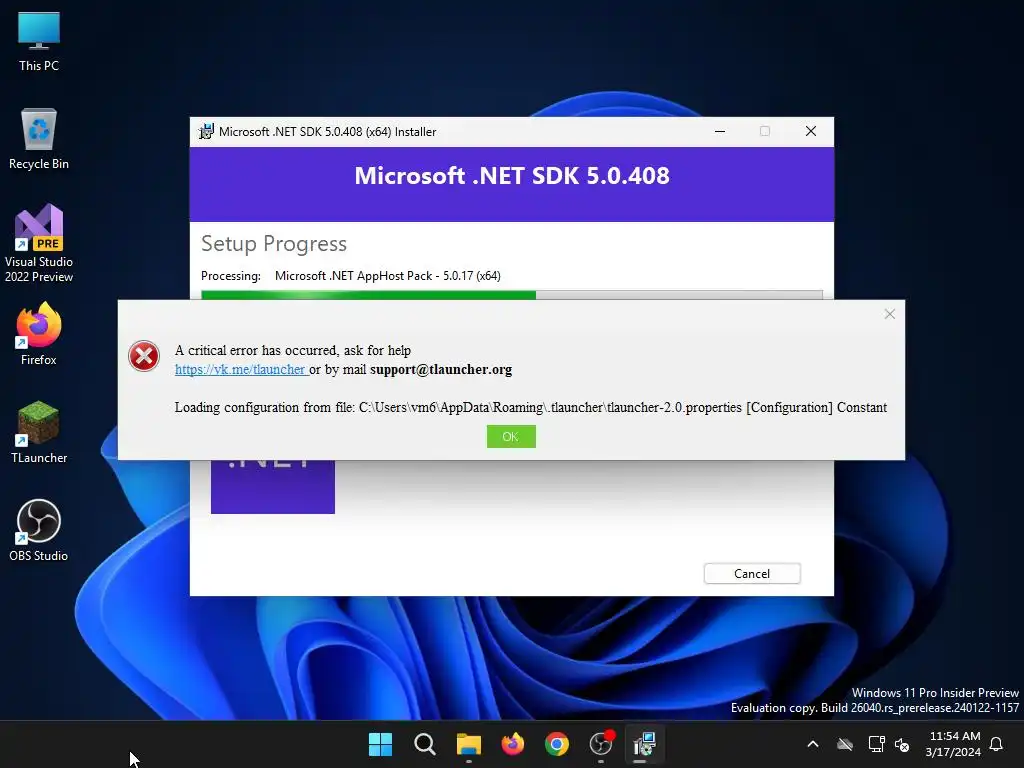
Task: Open the network status tray icon
Action: 876,744
